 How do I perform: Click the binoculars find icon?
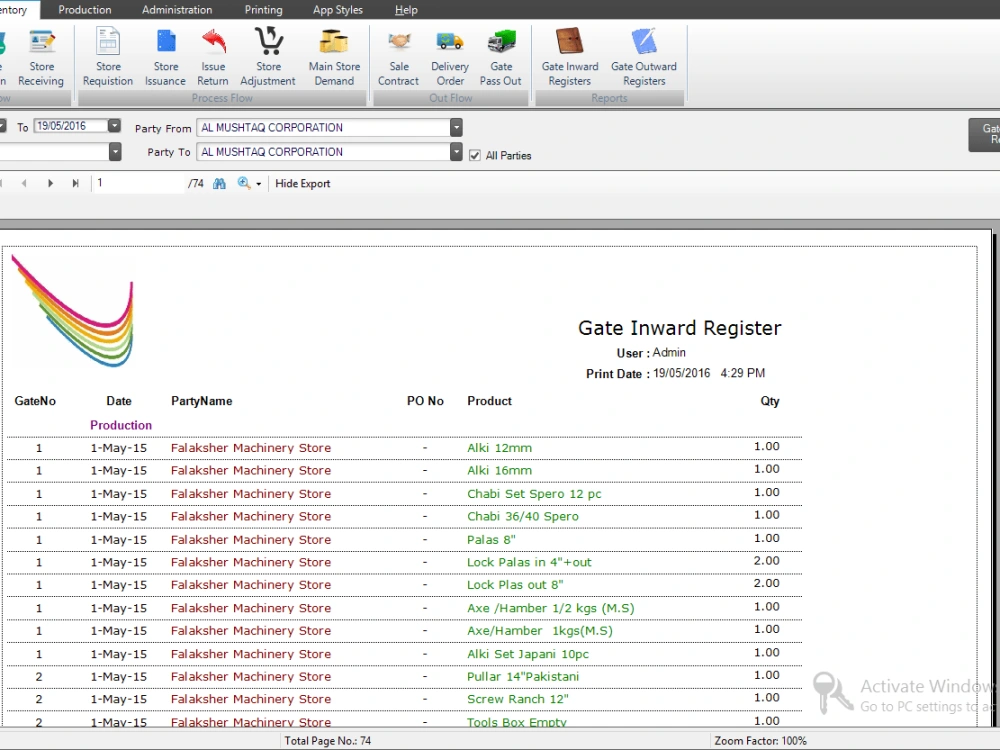pyautogui.click(x=219, y=184)
